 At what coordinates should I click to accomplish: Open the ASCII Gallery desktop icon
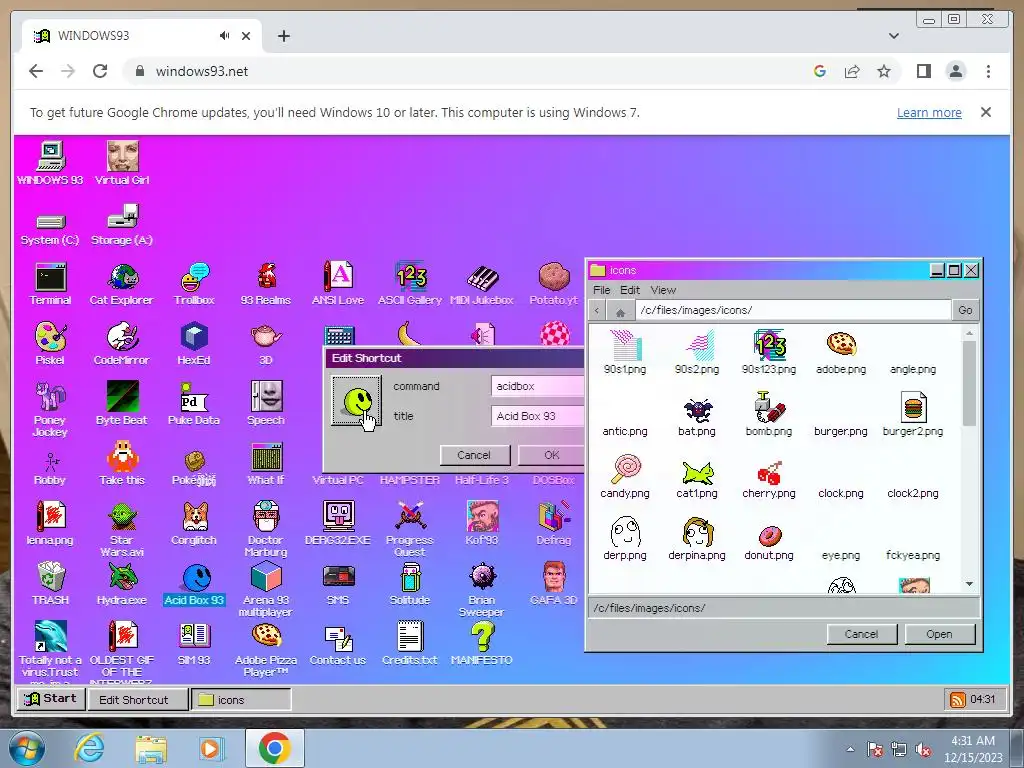click(x=410, y=284)
